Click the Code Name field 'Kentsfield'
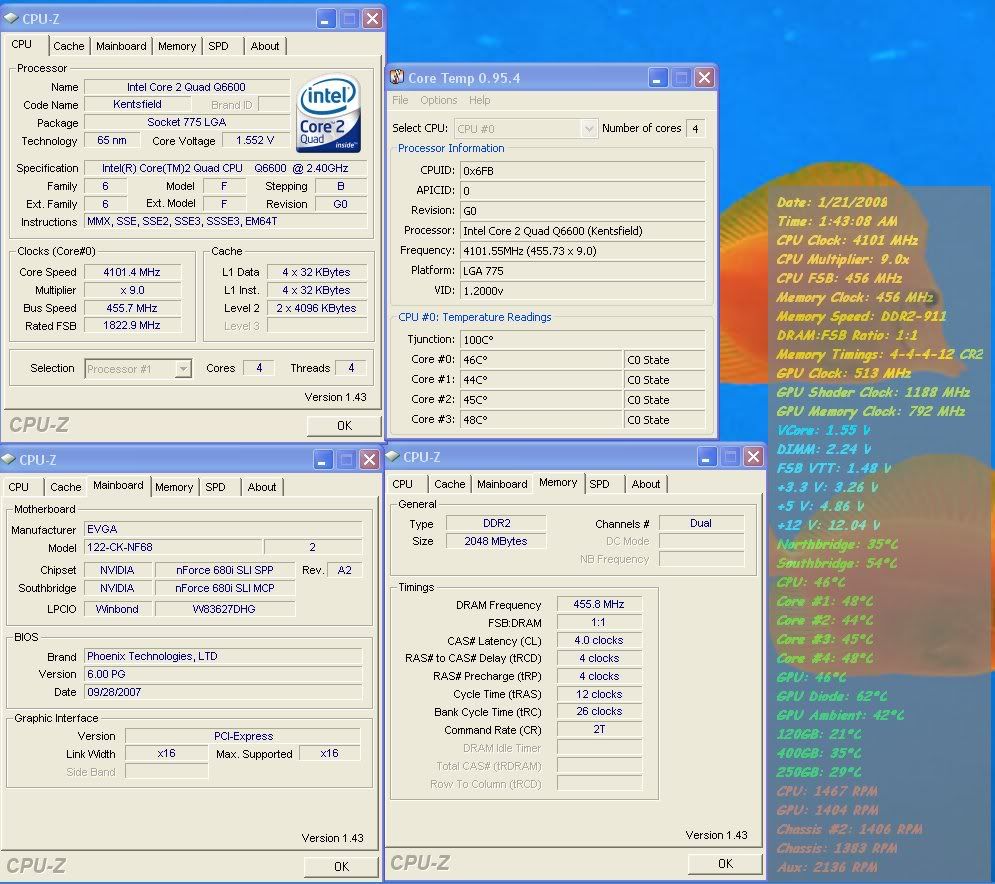Viewport: 995px width, 884px height. pos(137,104)
